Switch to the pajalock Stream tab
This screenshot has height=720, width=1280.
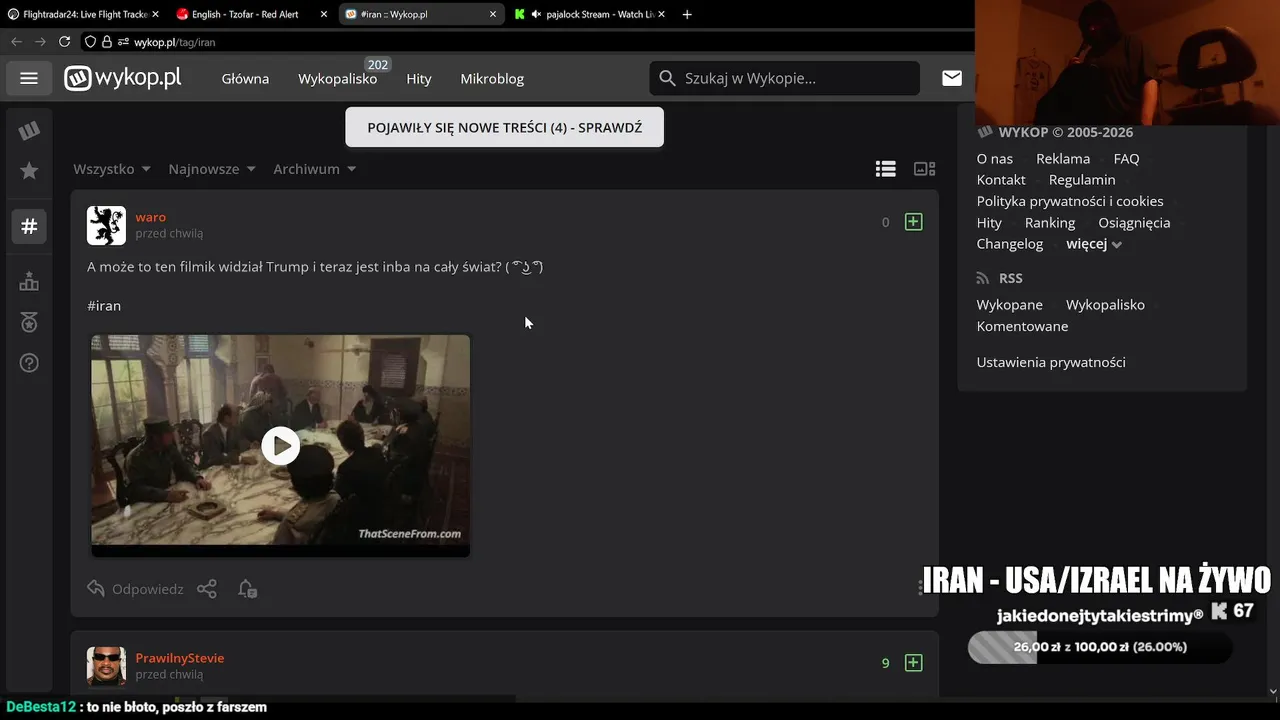(x=590, y=14)
